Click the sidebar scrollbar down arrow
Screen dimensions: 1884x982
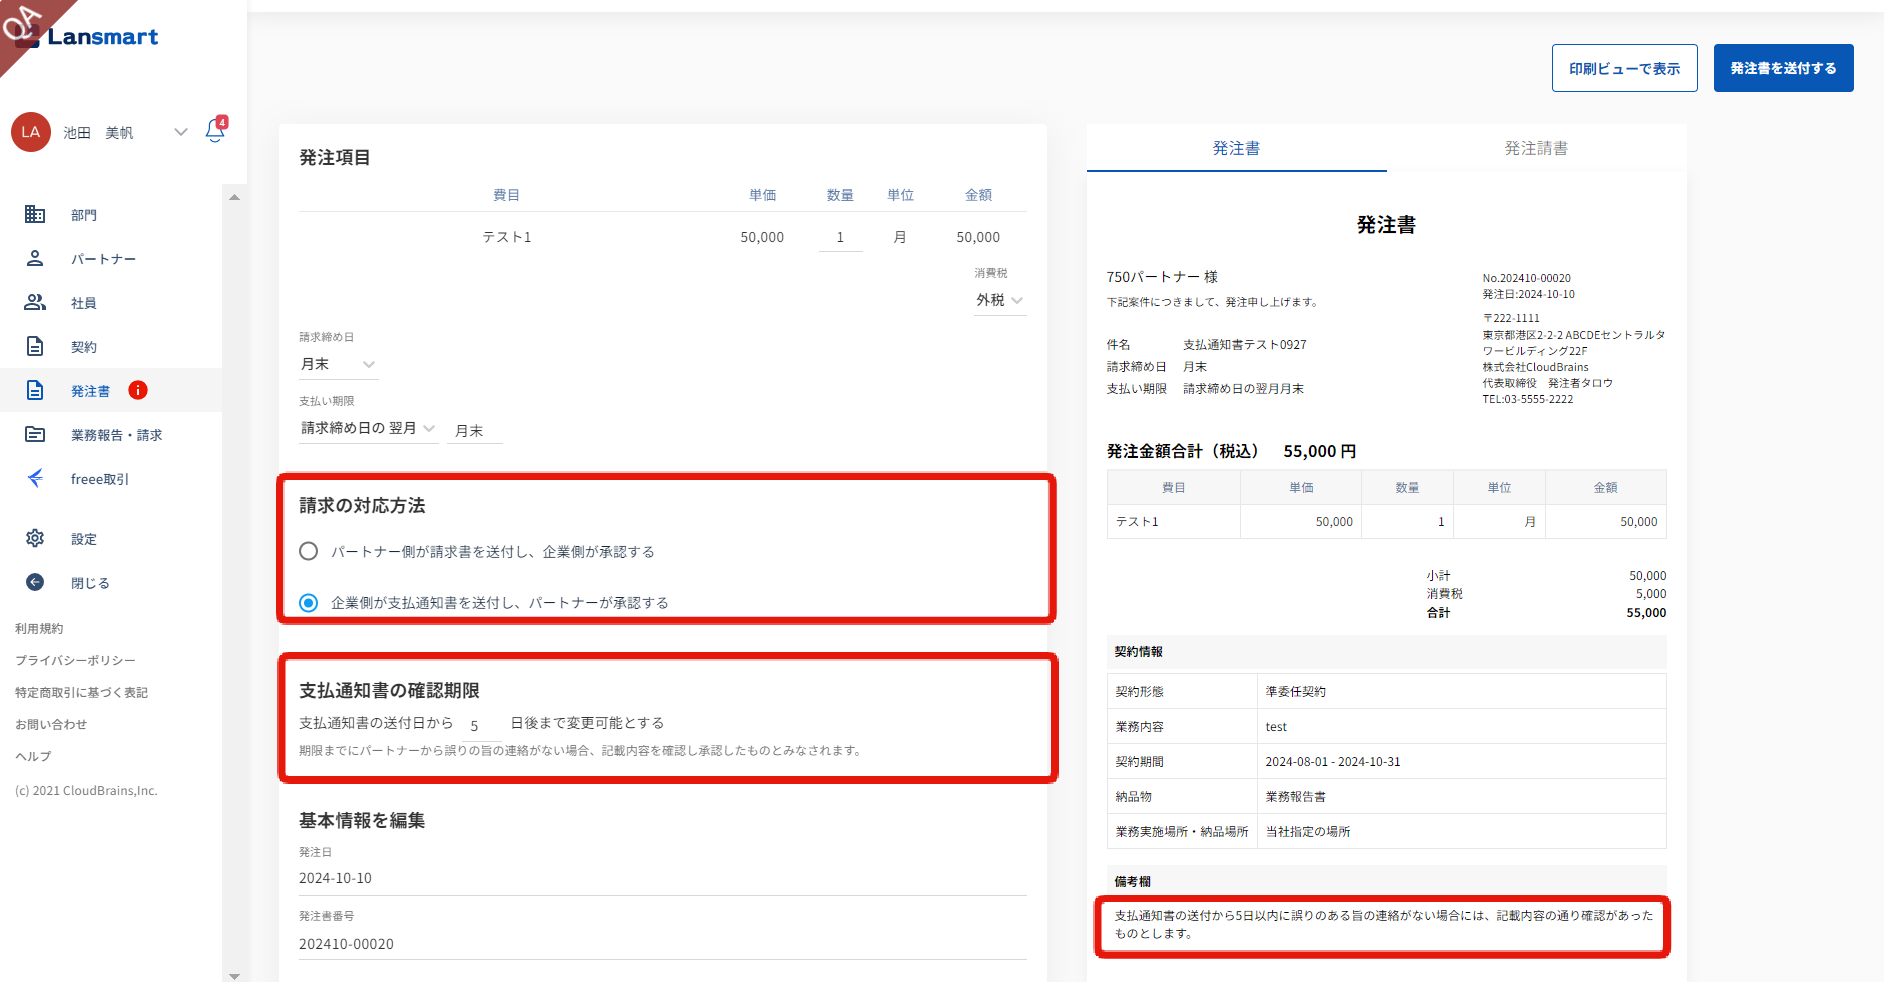tap(234, 976)
